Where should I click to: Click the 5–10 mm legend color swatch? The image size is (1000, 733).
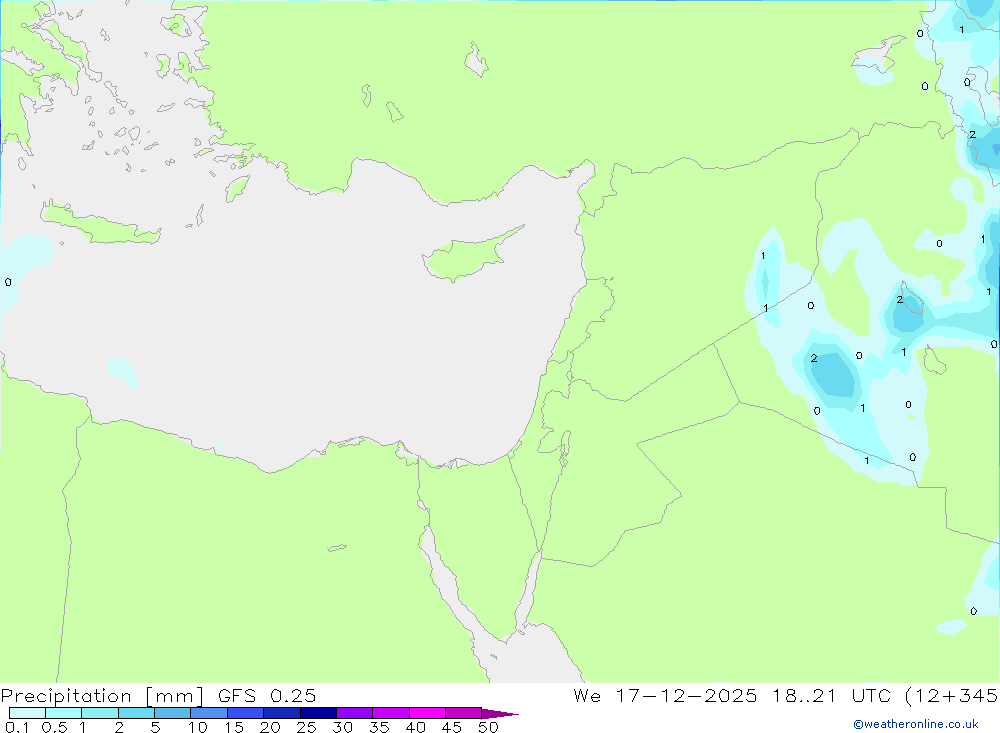point(173,713)
